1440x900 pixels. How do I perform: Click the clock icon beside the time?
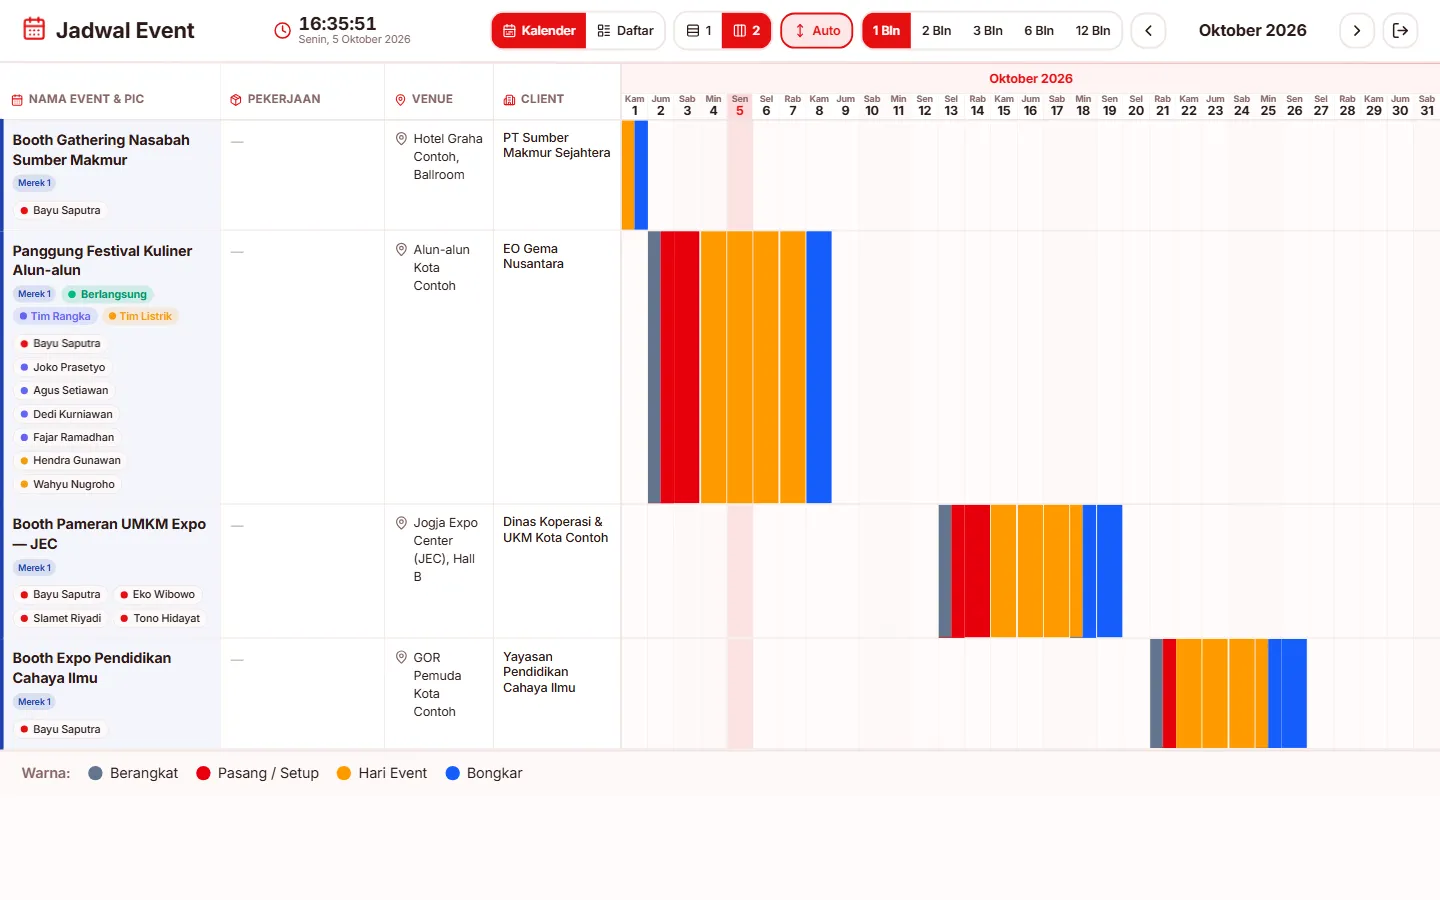pyautogui.click(x=283, y=30)
